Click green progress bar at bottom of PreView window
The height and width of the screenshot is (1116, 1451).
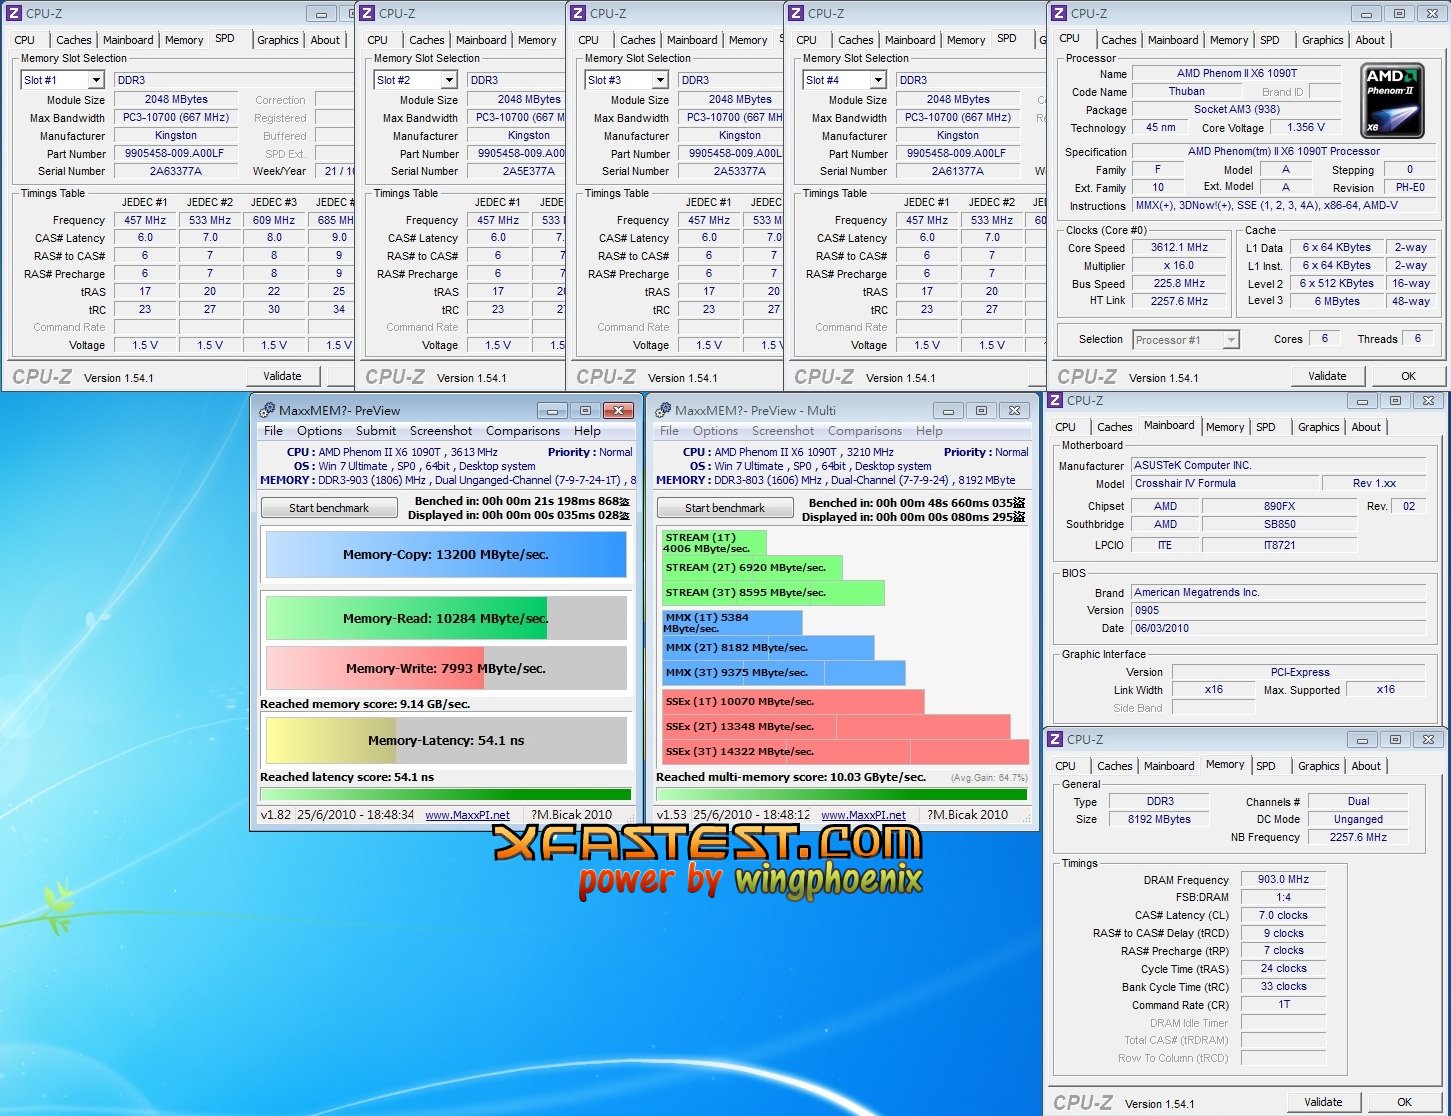pyautogui.click(x=446, y=795)
